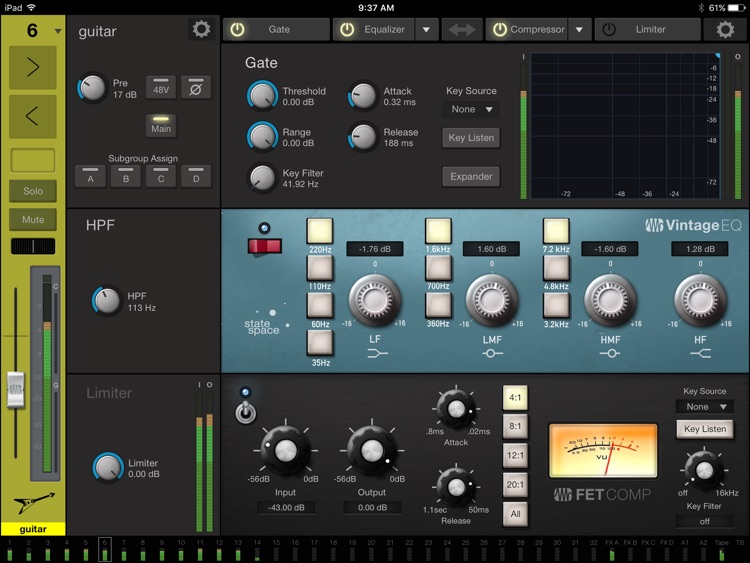Toggle Gate power icon
The image size is (750, 563).
pyautogui.click(x=237, y=30)
